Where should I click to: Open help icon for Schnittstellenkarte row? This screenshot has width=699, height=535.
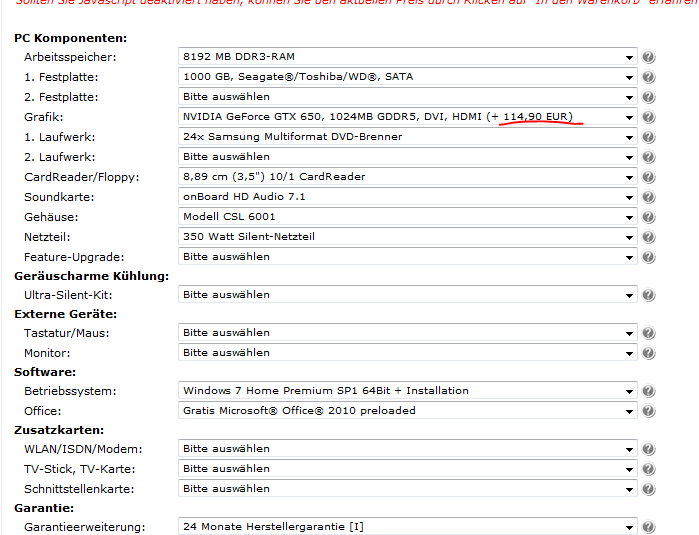pyautogui.click(x=649, y=489)
